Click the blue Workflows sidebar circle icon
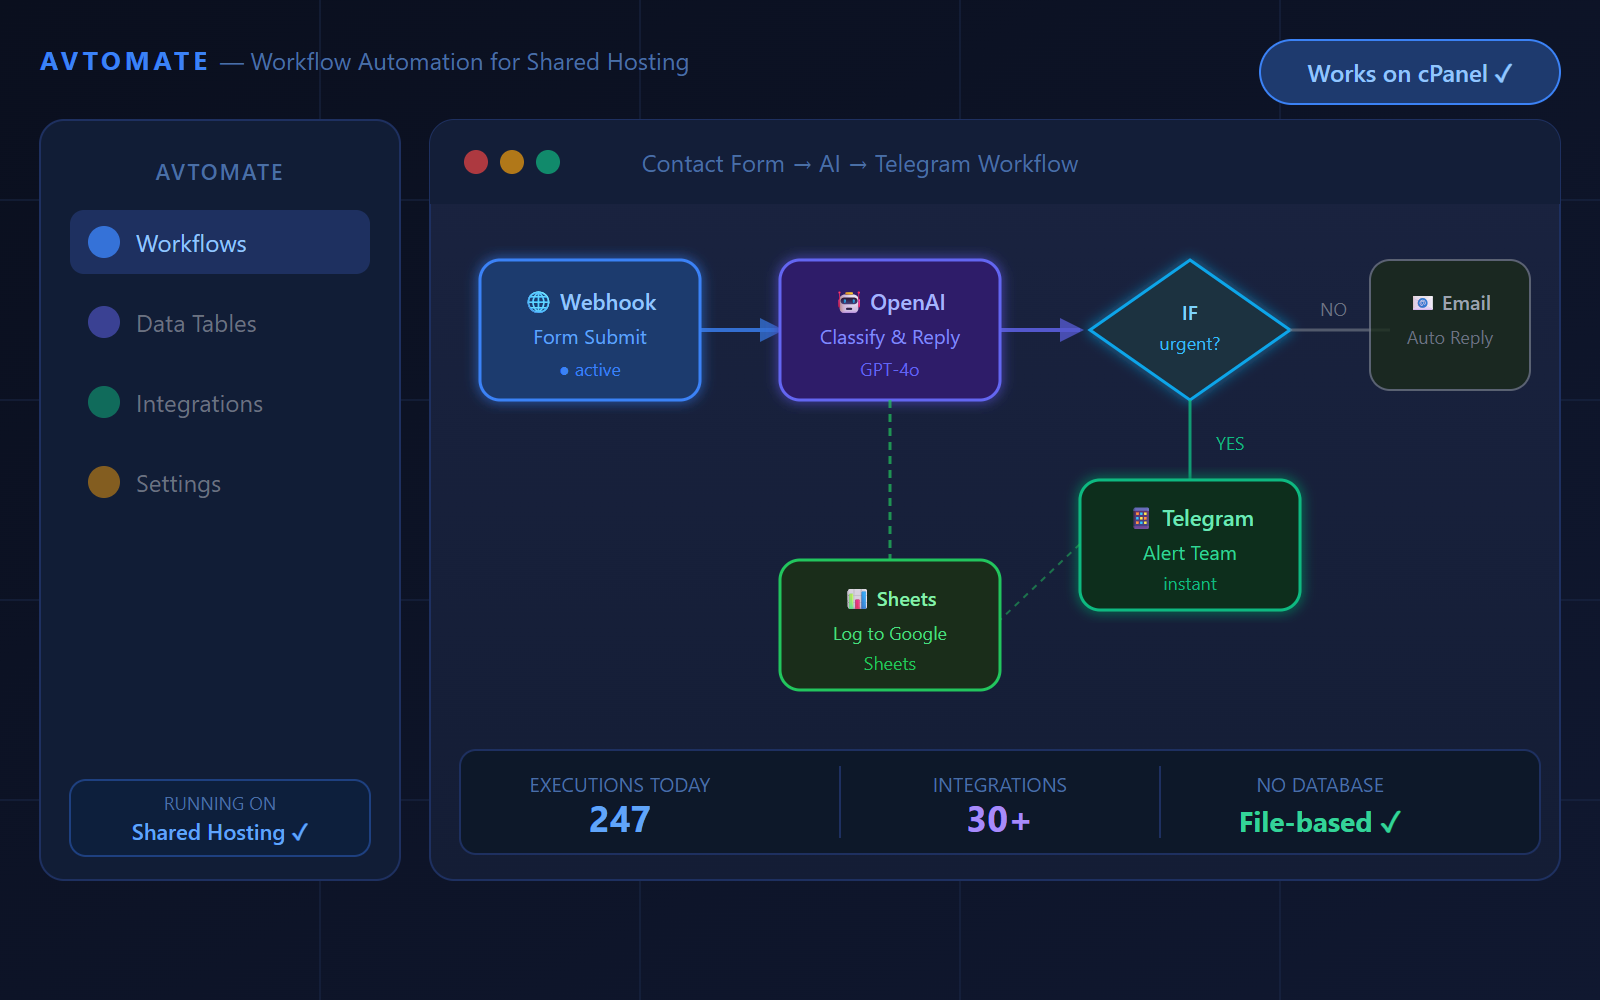1600x1000 pixels. click(104, 242)
